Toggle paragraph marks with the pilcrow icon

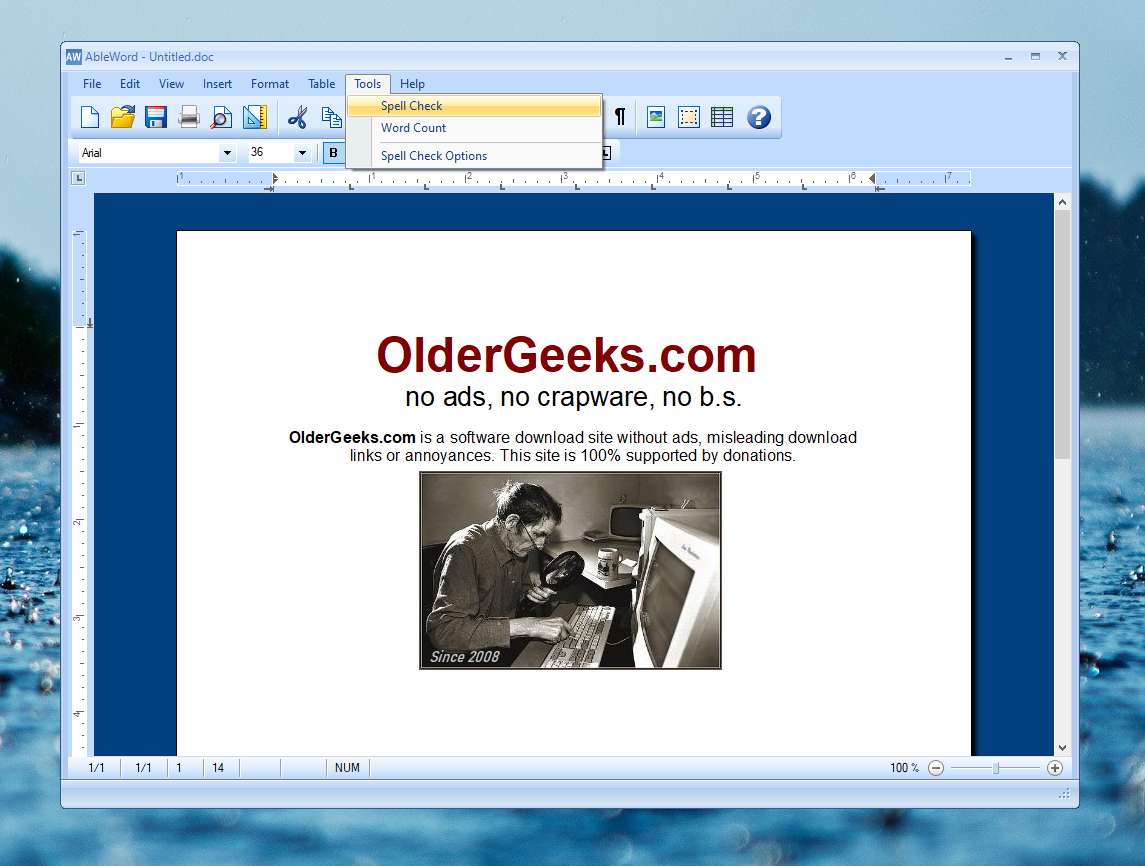[620, 117]
